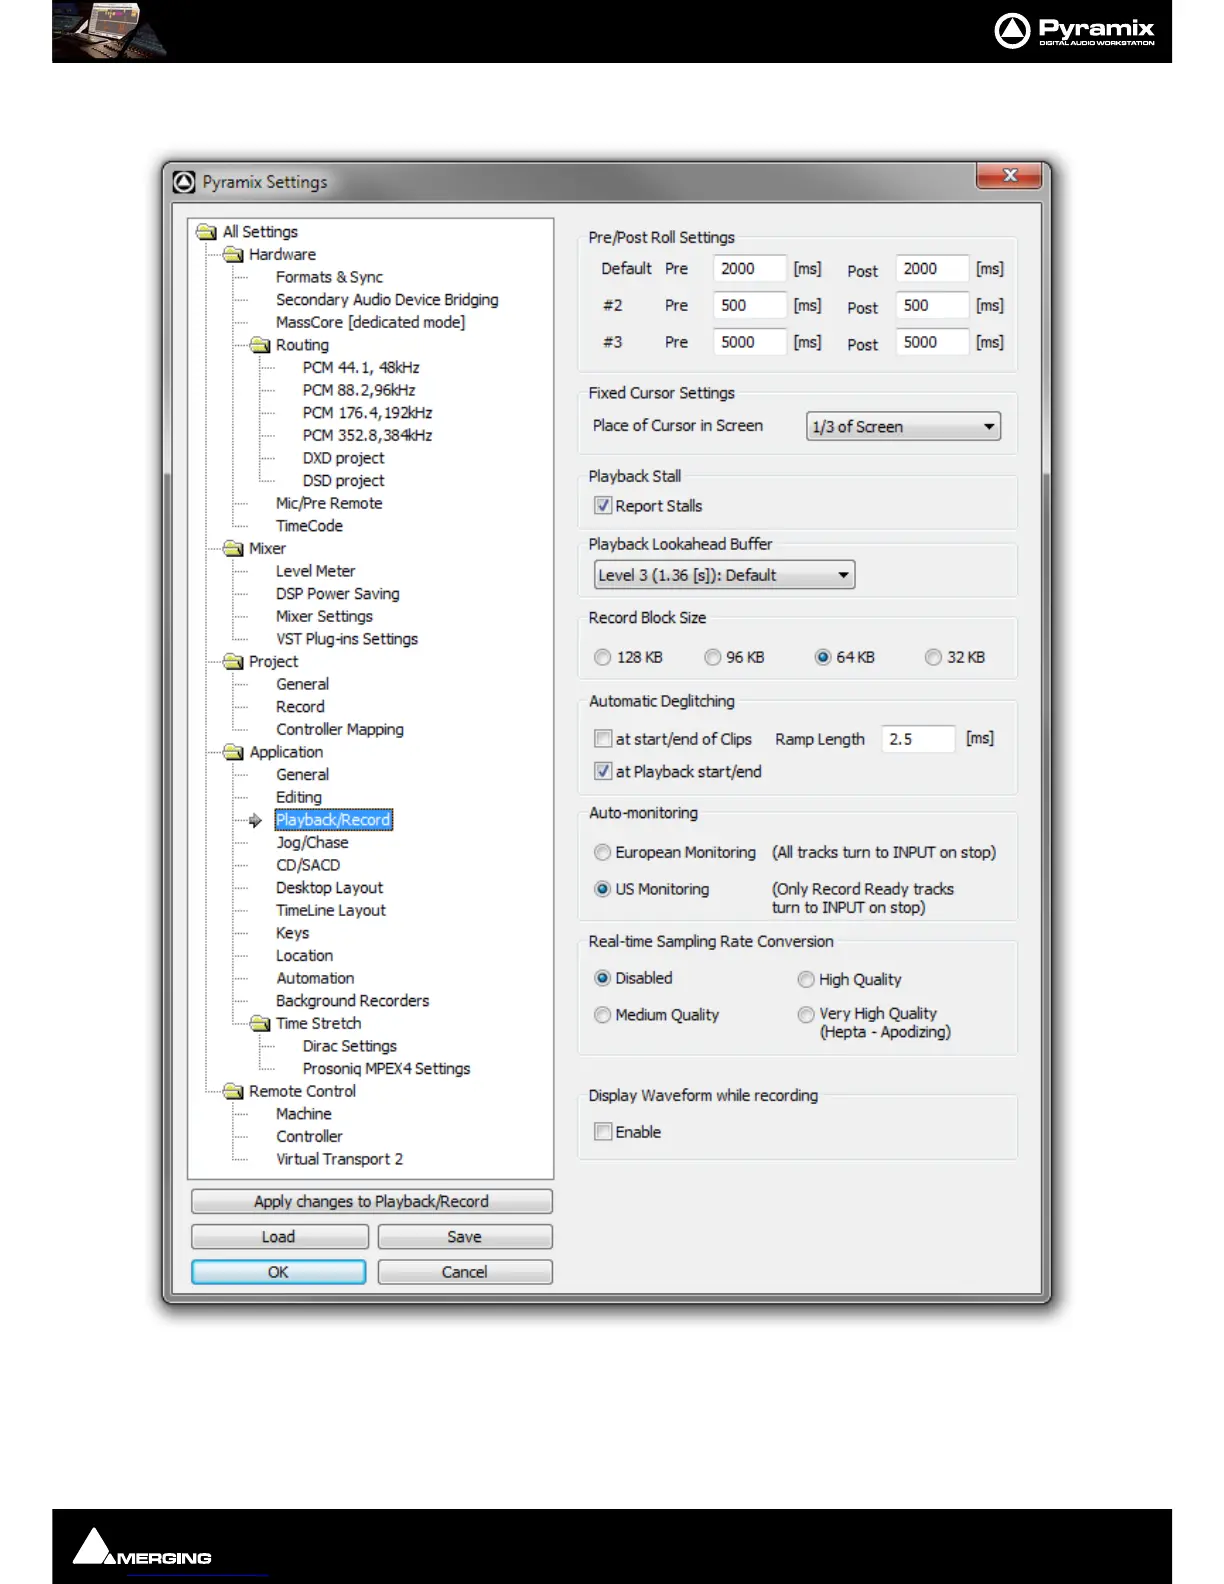Click the Mixer folder icon

coord(233,549)
